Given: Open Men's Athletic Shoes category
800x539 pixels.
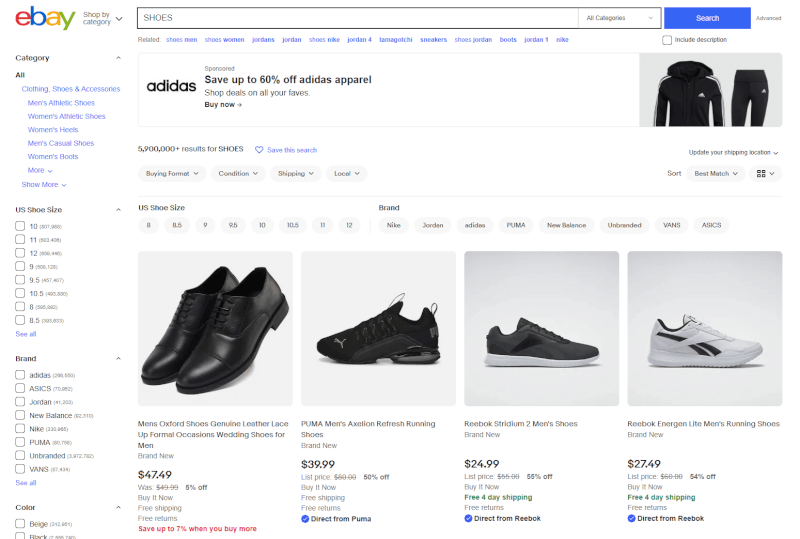Looking at the screenshot, I should pyautogui.click(x=61, y=103).
